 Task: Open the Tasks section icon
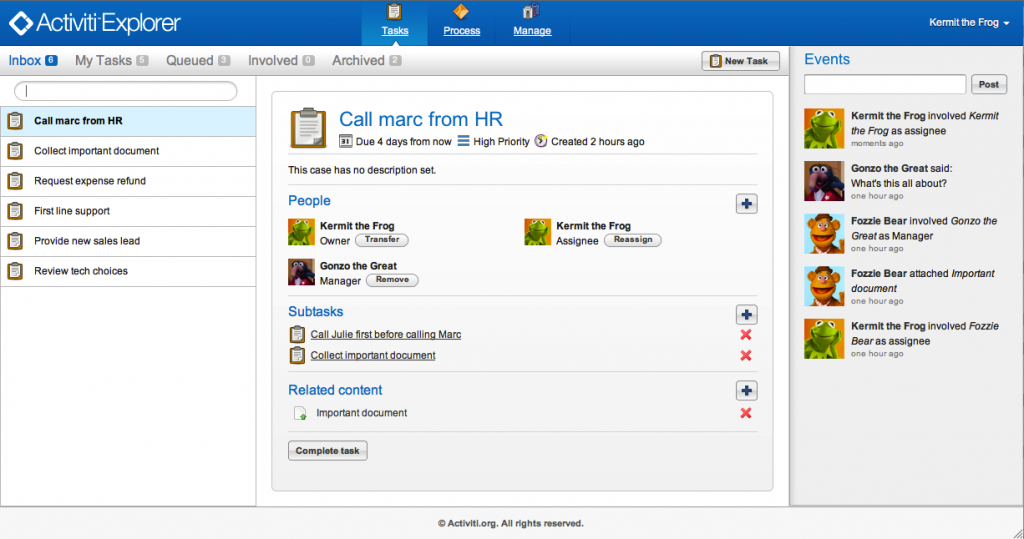(x=394, y=12)
